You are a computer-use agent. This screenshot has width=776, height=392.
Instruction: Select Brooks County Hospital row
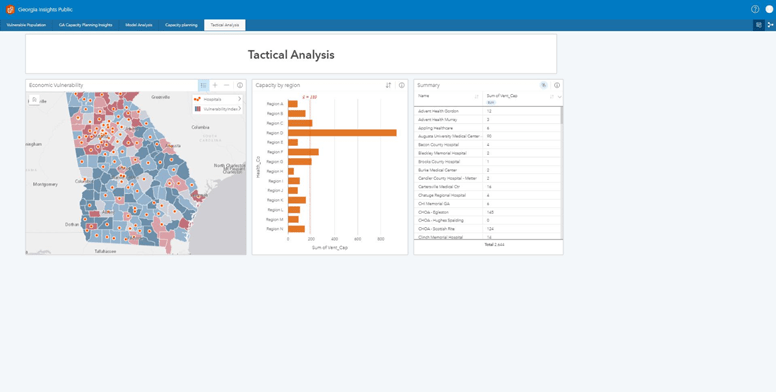[487, 161]
